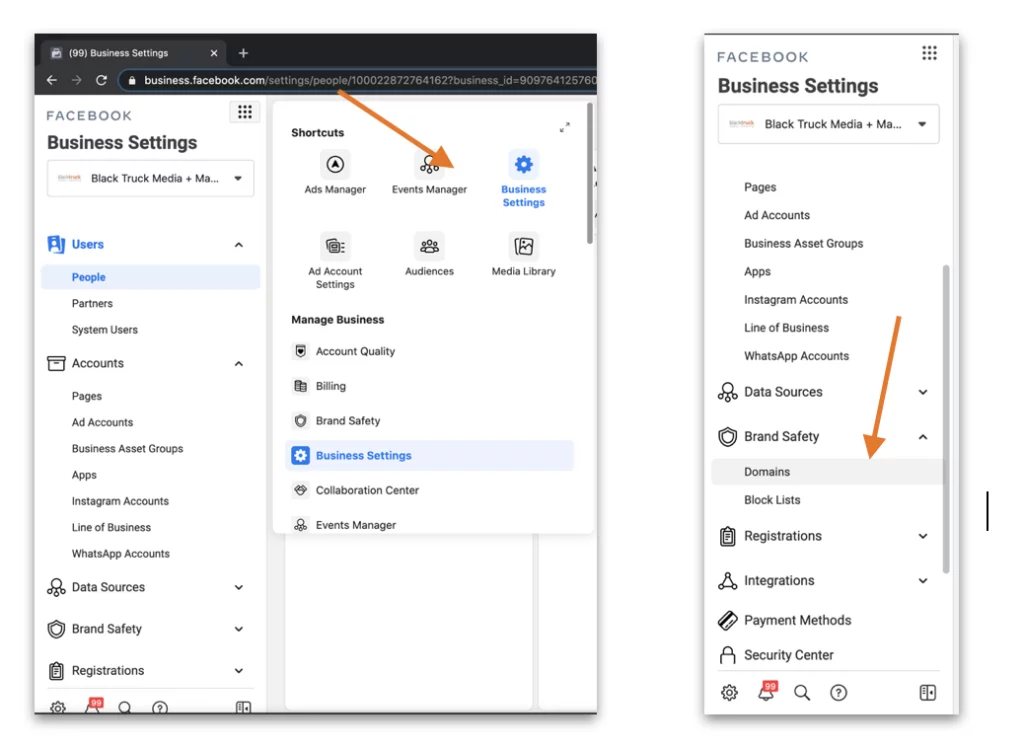Open Ads Manager shortcut icon

pos(335,165)
